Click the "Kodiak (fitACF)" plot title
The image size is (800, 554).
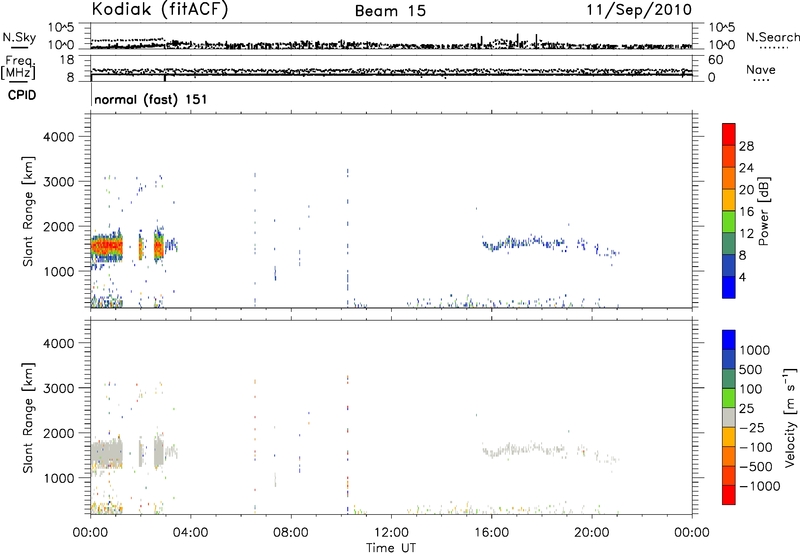(160, 9)
